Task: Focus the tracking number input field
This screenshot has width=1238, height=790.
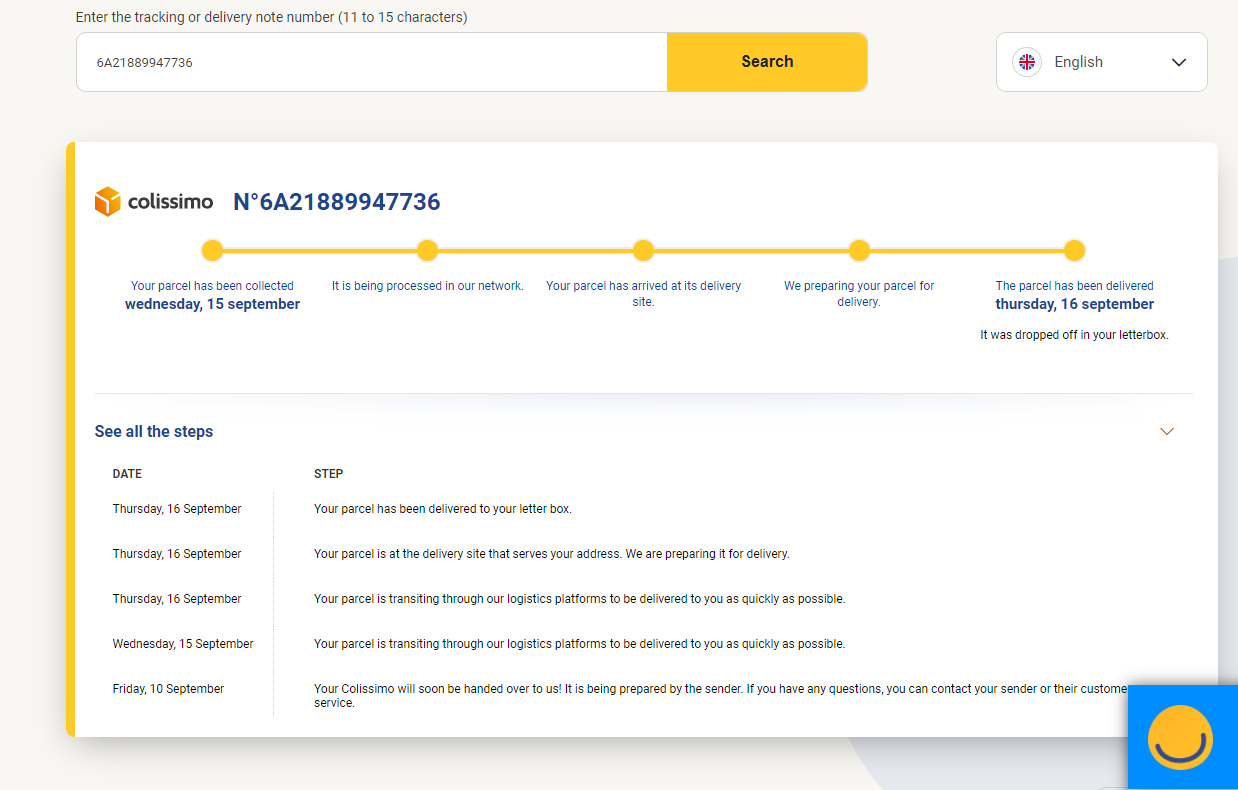Action: point(371,62)
